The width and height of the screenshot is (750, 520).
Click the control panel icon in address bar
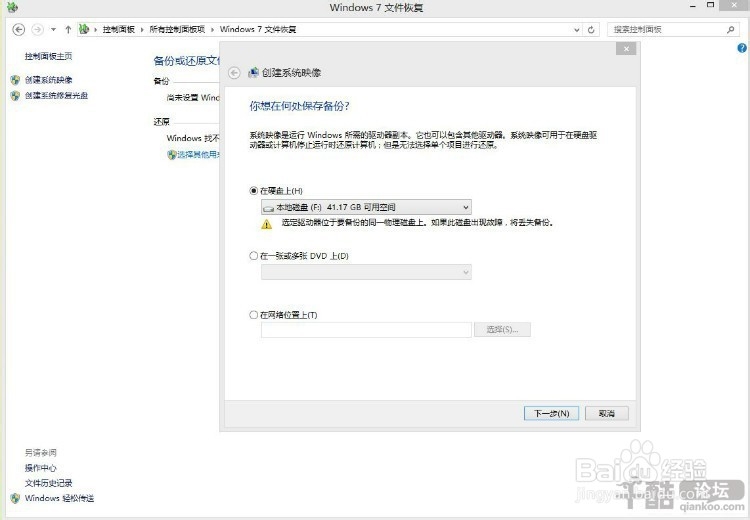pyautogui.click(x=84, y=29)
